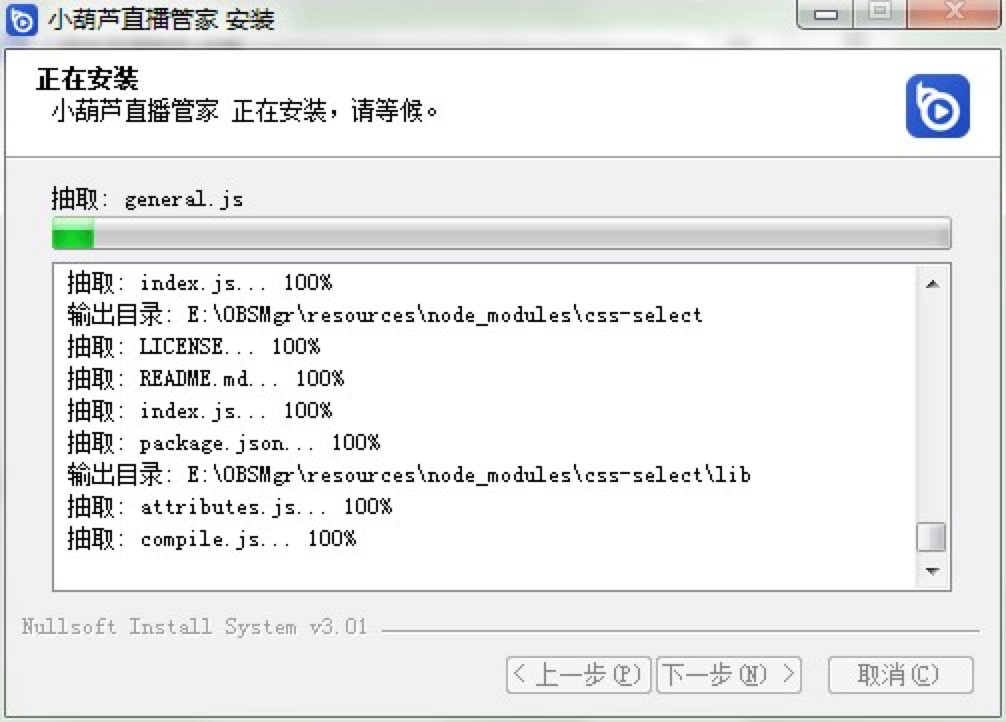Click the '抽取: general.js' status text
1006x722 pixels.
(147, 199)
